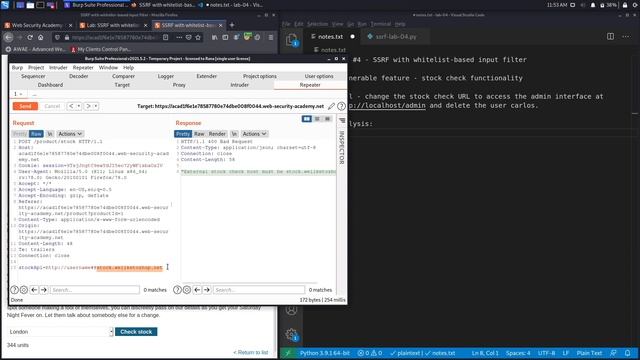The height and width of the screenshot is (360, 640).
Task: Go to previous request in Repeater history
Action: pos(71,106)
